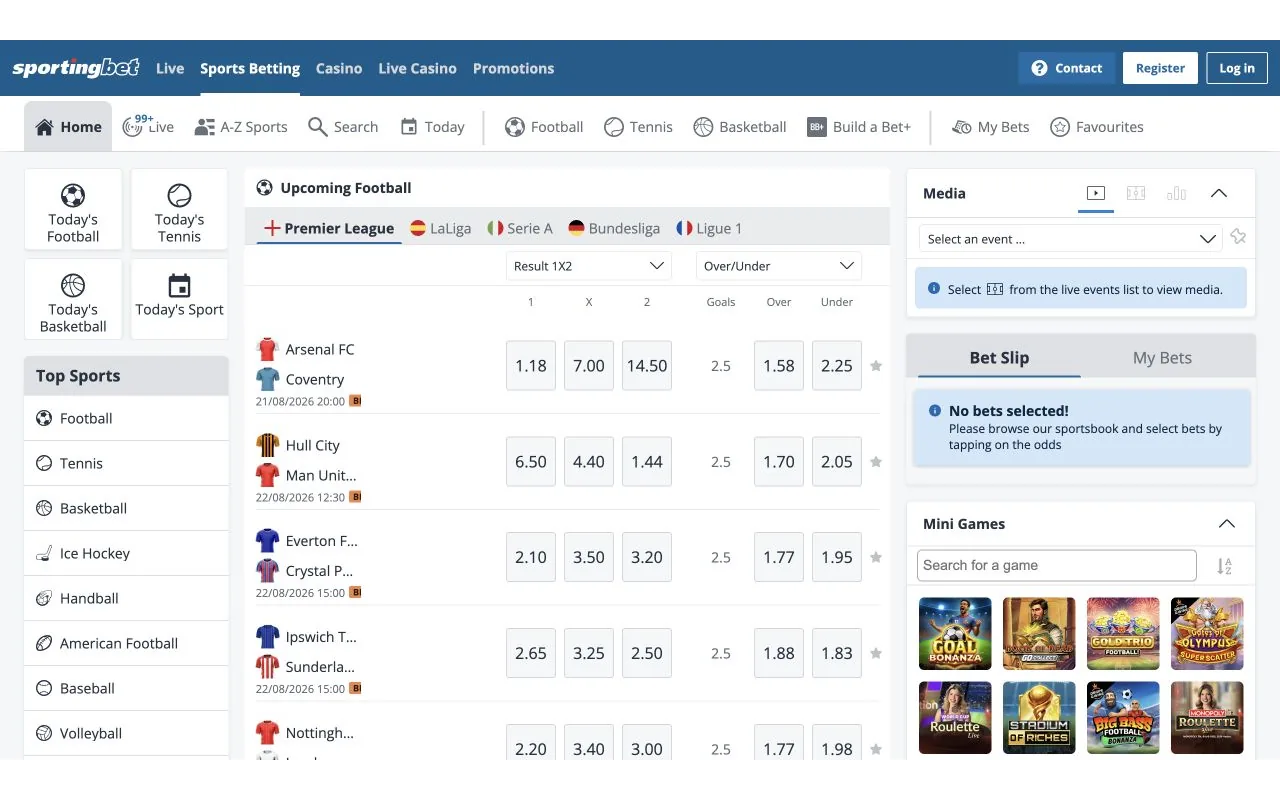The width and height of the screenshot is (1280, 800).
Task: Open the Stadium of Riches mini game
Action: tap(1039, 718)
